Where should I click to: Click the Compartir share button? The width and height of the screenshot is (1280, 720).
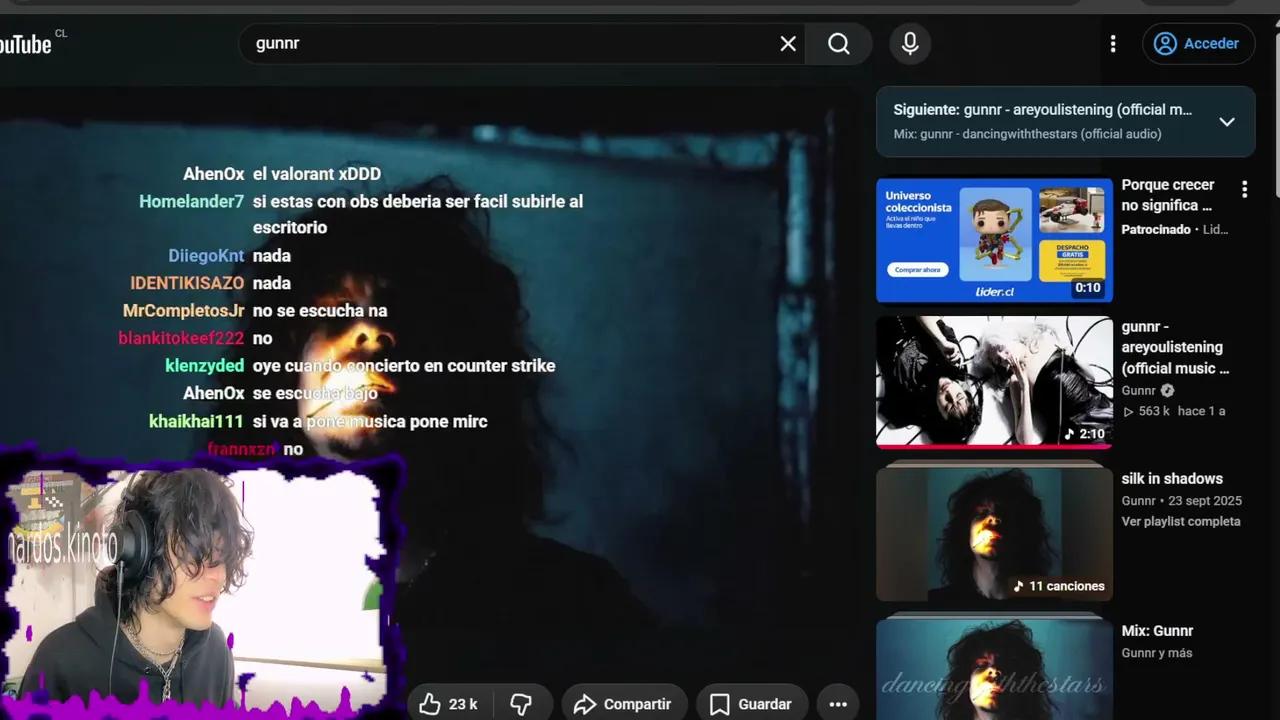(x=623, y=704)
